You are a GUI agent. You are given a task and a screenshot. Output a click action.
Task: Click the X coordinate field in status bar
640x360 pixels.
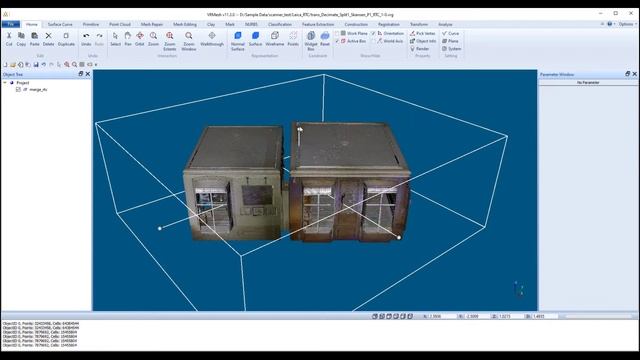(441, 316)
